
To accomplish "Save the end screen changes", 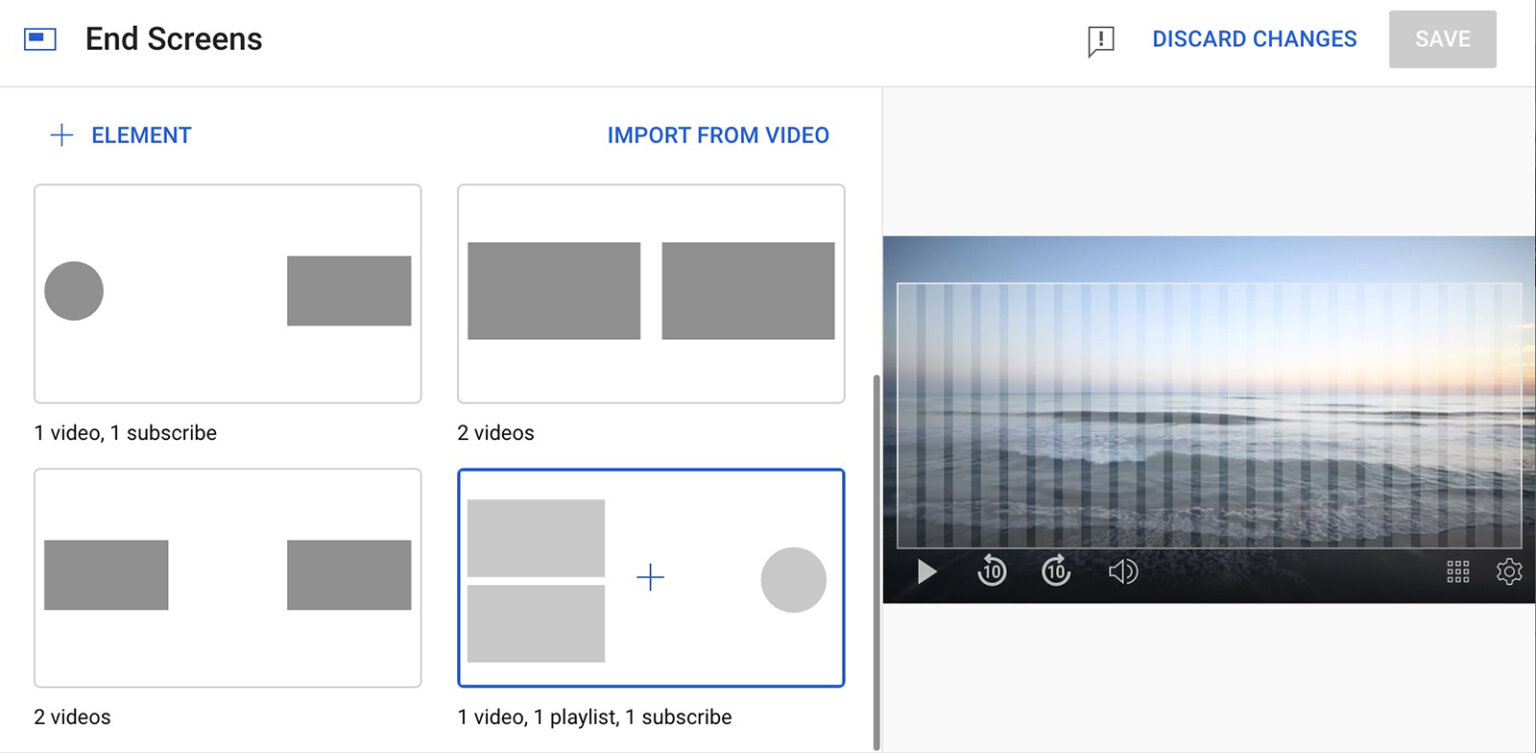I will coord(1442,39).
